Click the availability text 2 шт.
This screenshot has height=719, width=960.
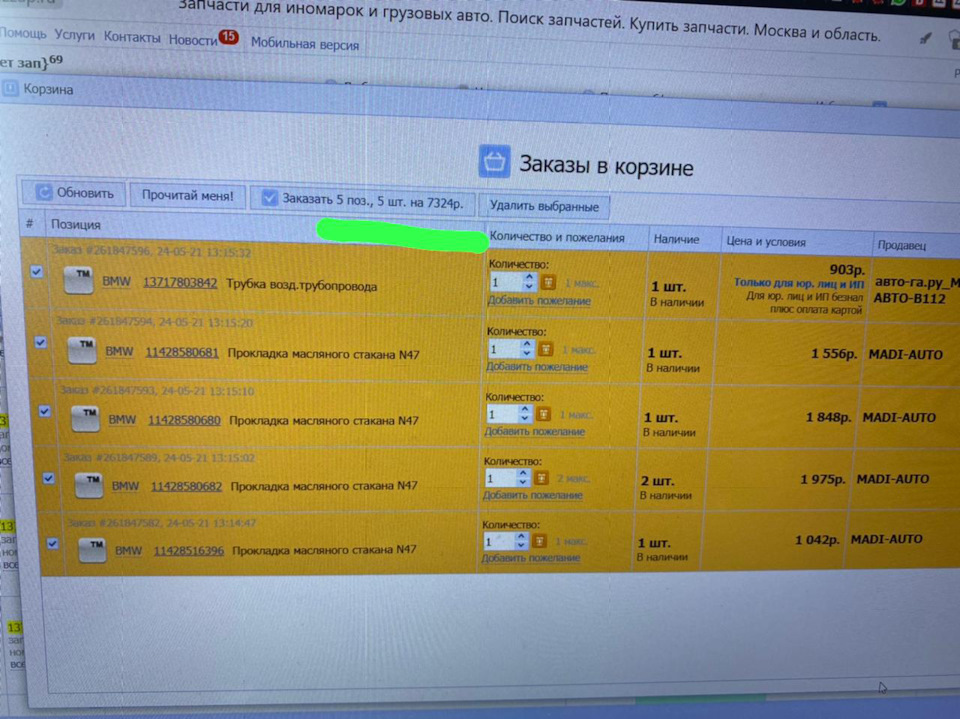(657, 481)
